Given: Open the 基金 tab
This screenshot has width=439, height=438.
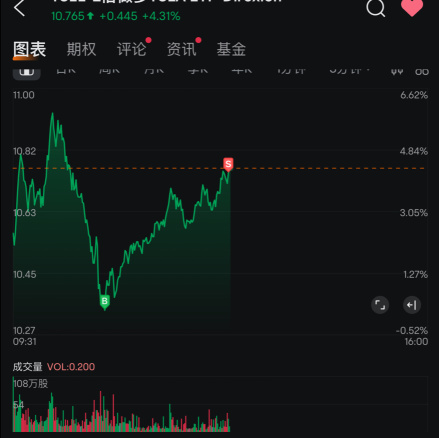Looking at the screenshot, I should (231, 49).
